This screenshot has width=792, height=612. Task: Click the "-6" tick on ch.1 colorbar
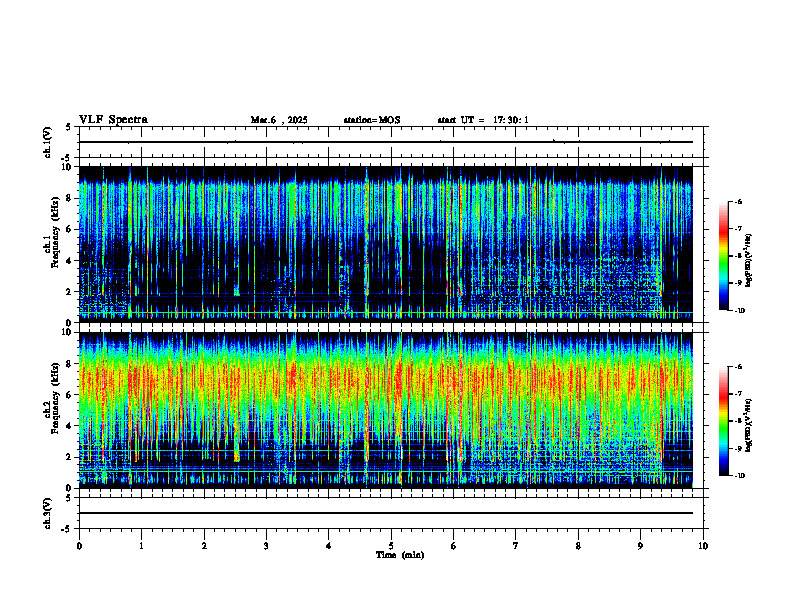click(x=738, y=201)
